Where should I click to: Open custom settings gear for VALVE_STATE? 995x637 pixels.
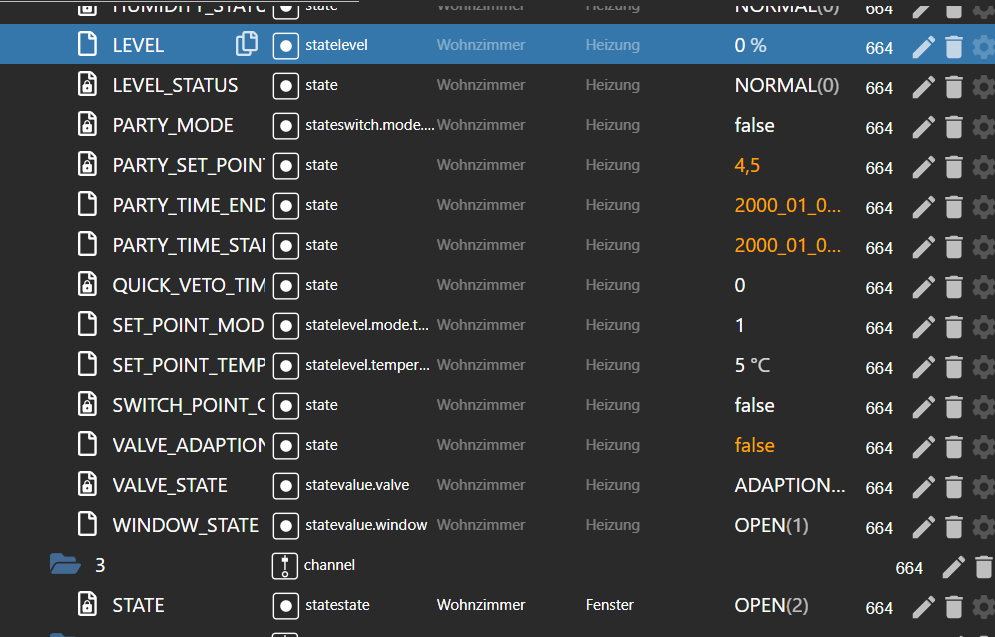click(983, 486)
